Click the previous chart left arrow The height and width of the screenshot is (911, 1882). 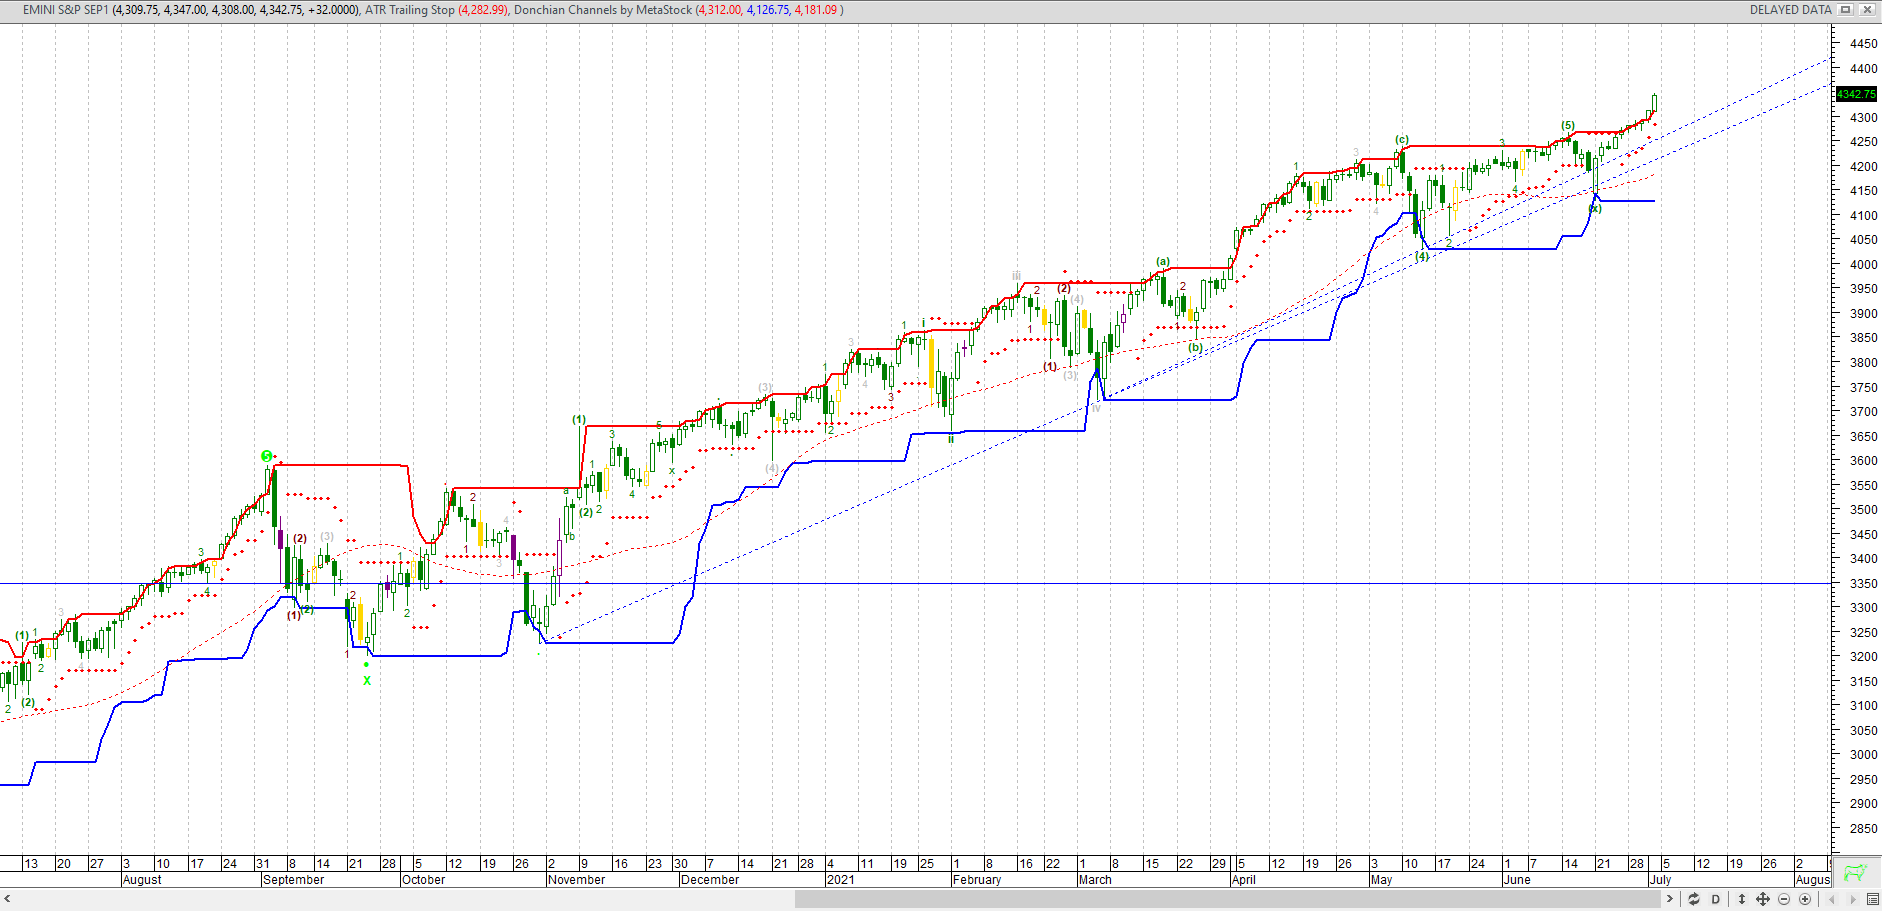[1832, 899]
